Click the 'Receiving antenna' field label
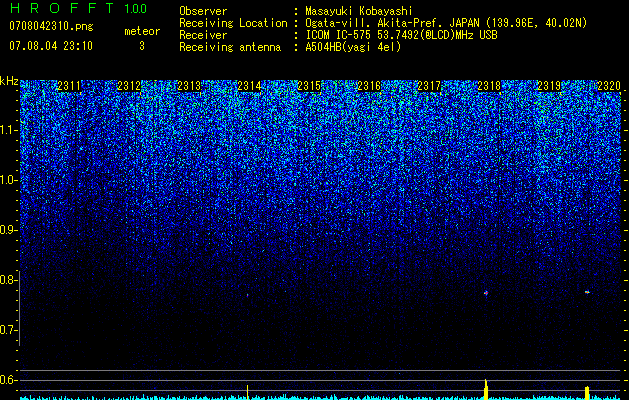Screen dimensions: 629x400 click(x=230, y=47)
